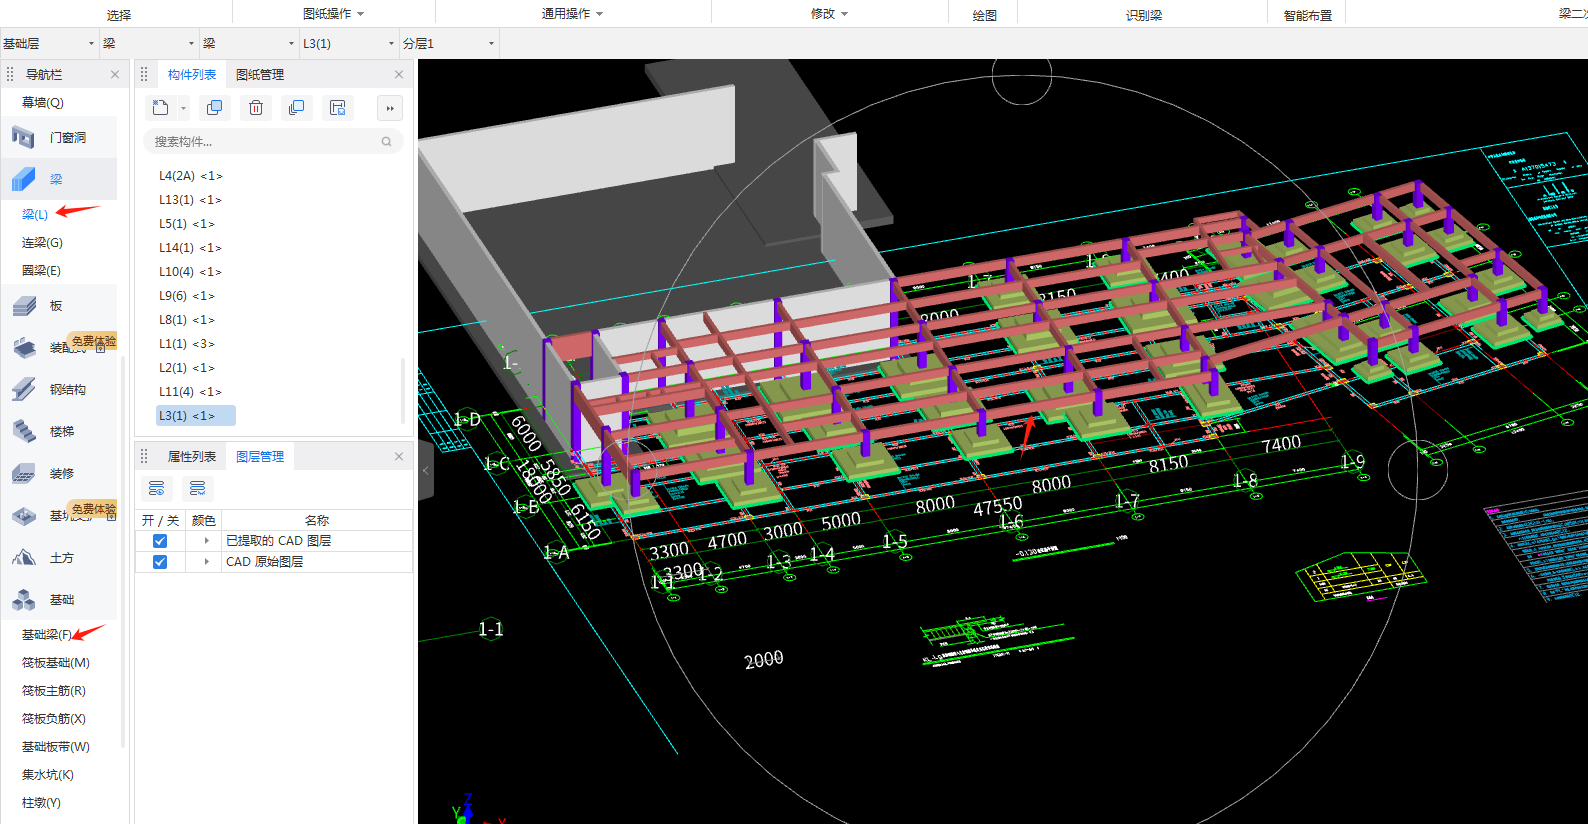This screenshot has width=1588, height=824.
Task: Open the 基坑支护 category icon
Action: coord(24,515)
